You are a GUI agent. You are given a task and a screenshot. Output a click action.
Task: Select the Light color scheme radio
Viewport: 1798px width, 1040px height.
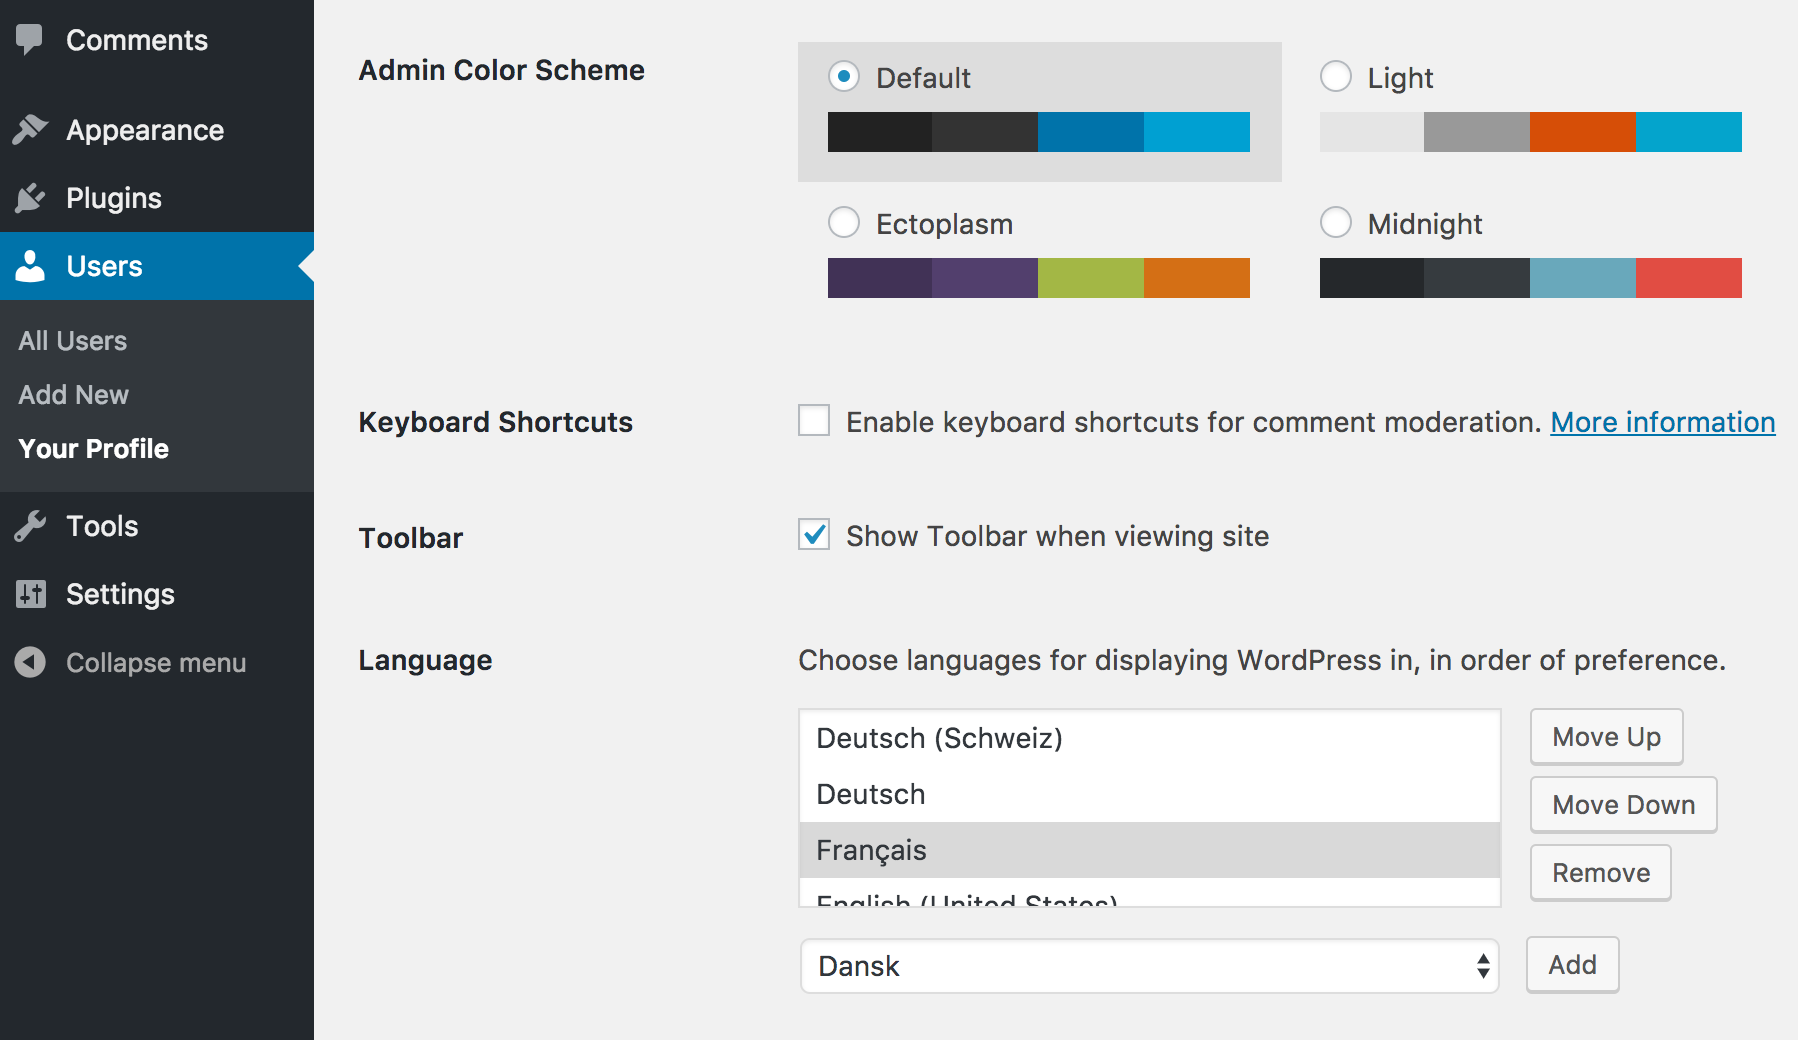[1336, 77]
